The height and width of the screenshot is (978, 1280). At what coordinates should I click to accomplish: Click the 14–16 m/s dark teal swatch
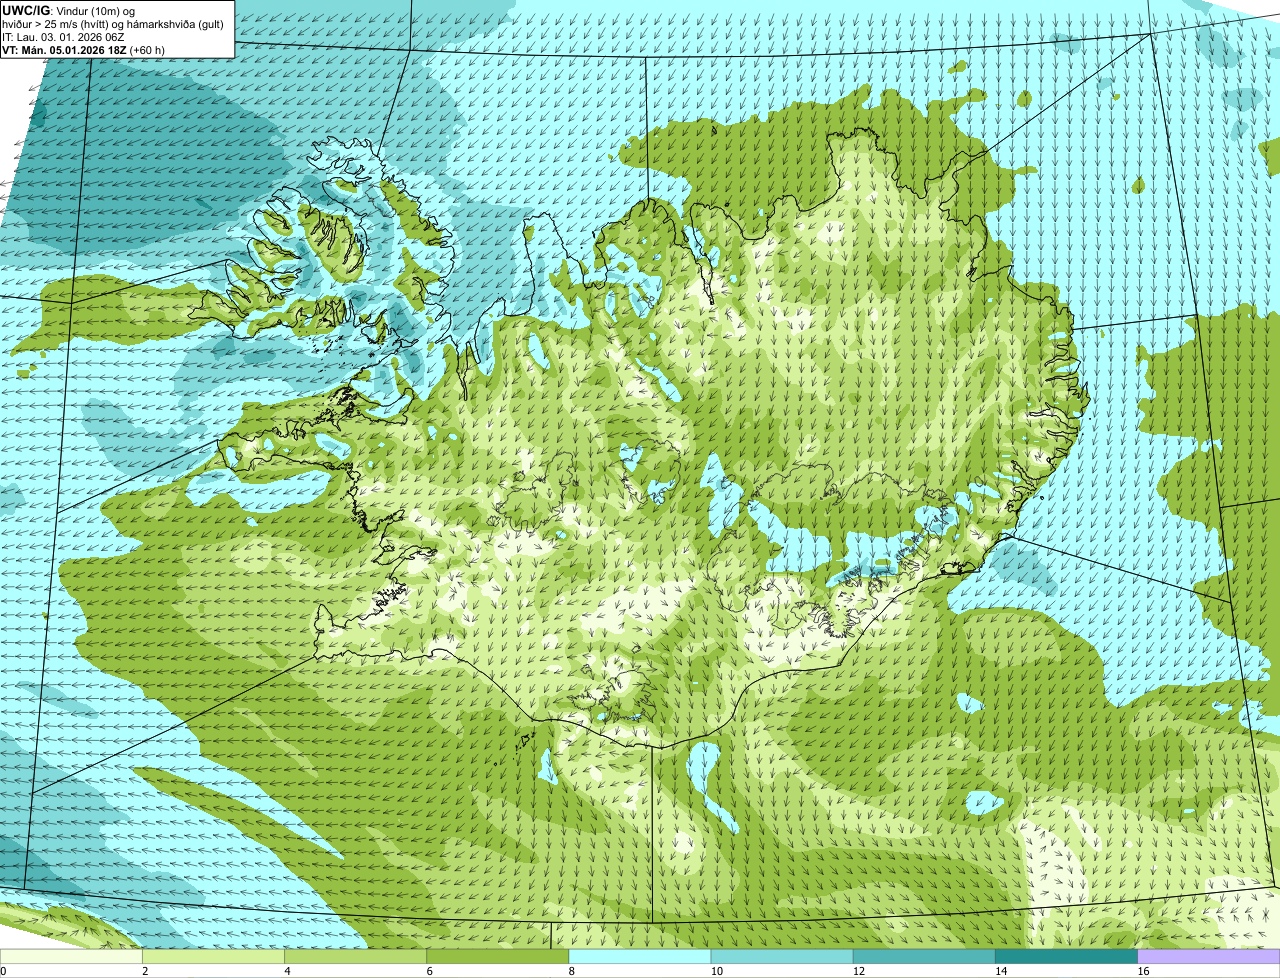tap(1067, 957)
